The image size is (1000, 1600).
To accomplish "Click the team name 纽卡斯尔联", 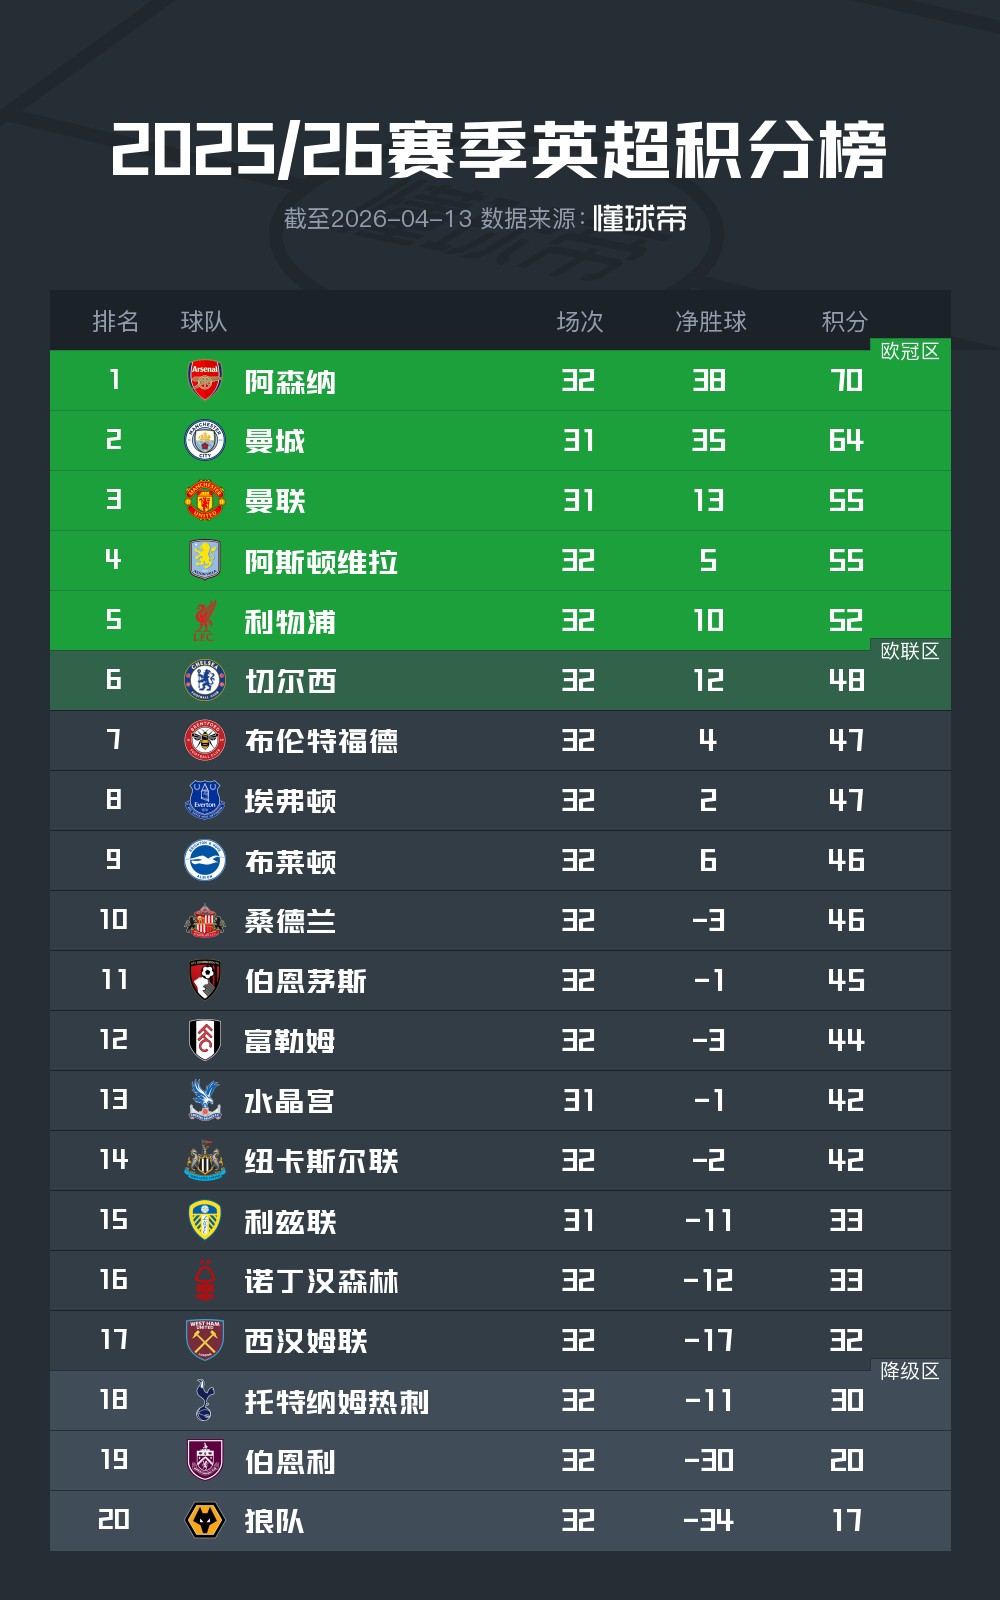I will pyautogui.click(x=321, y=1161).
